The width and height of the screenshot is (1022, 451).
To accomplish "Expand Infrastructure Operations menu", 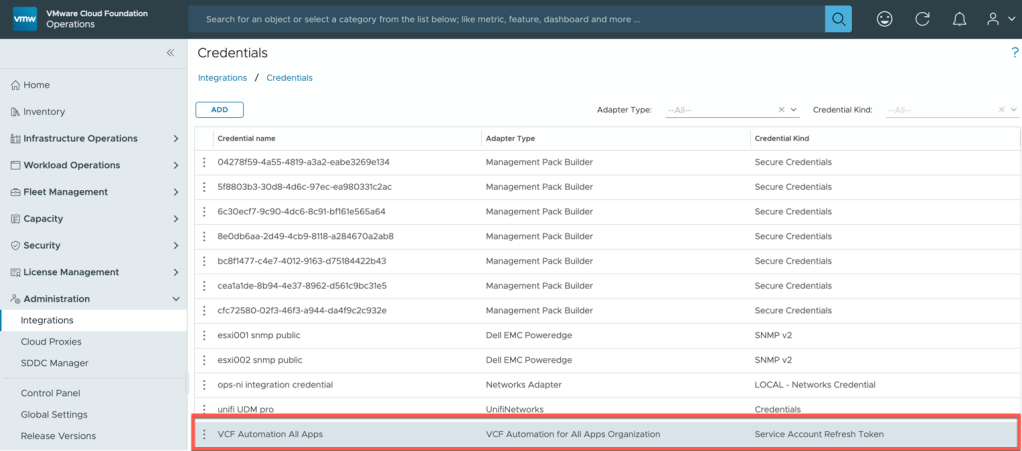I will (176, 138).
